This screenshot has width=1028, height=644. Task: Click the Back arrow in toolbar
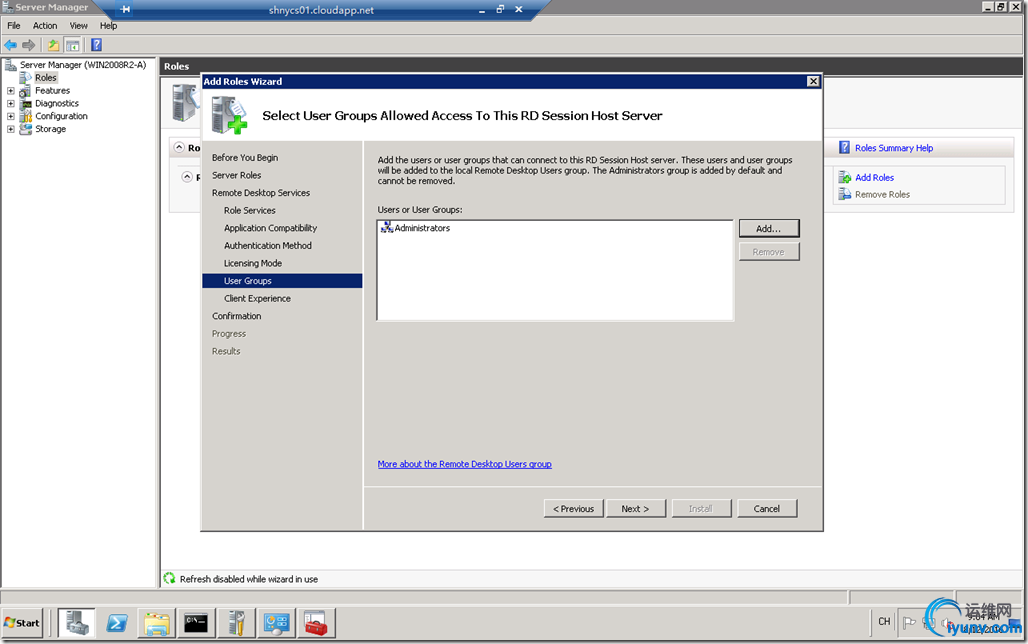coord(10,45)
